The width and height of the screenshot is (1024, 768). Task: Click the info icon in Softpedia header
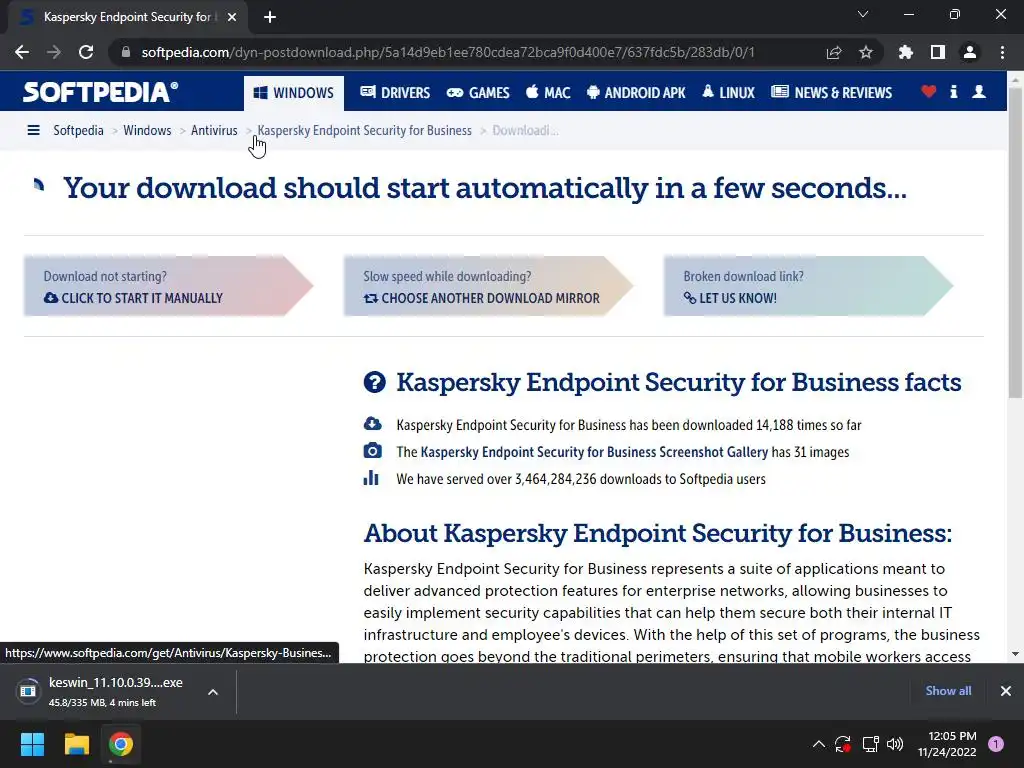pyautogui.click(x=953, y=92)
